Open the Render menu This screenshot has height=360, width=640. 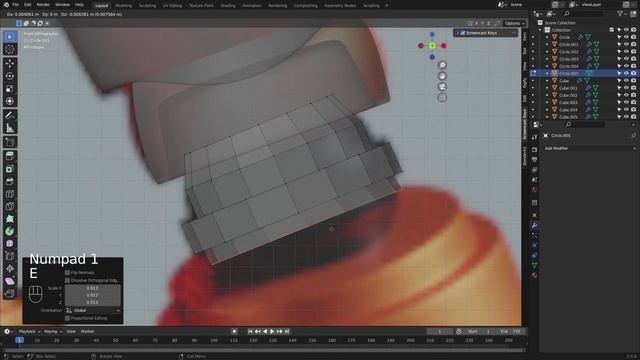point(43,5)
